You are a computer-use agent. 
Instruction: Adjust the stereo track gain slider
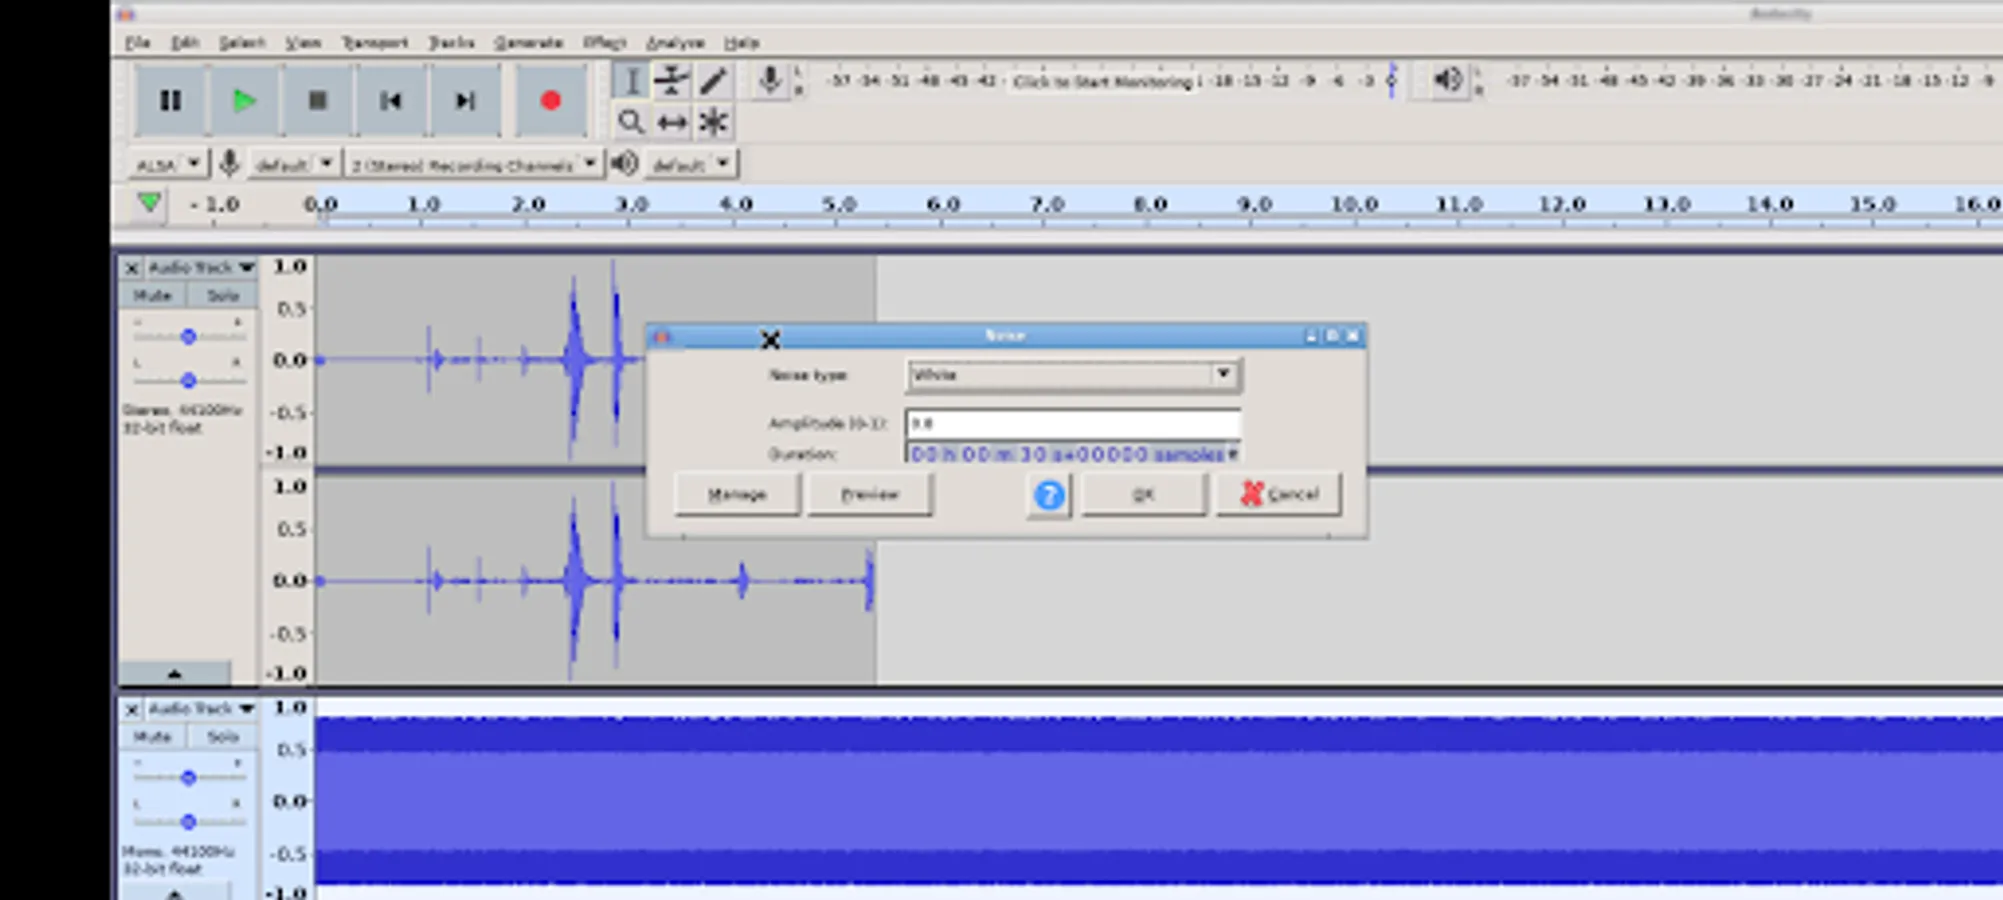187,336
